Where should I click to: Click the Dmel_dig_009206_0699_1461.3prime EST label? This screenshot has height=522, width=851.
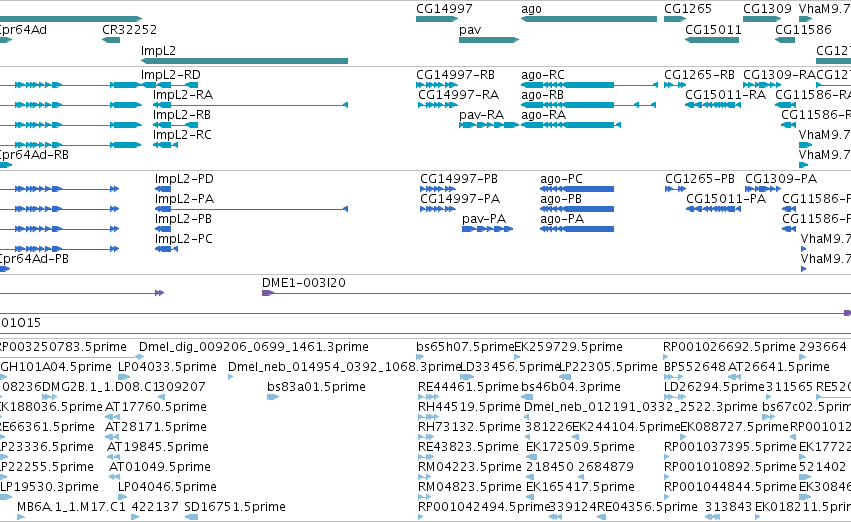(x=254, y=347)
